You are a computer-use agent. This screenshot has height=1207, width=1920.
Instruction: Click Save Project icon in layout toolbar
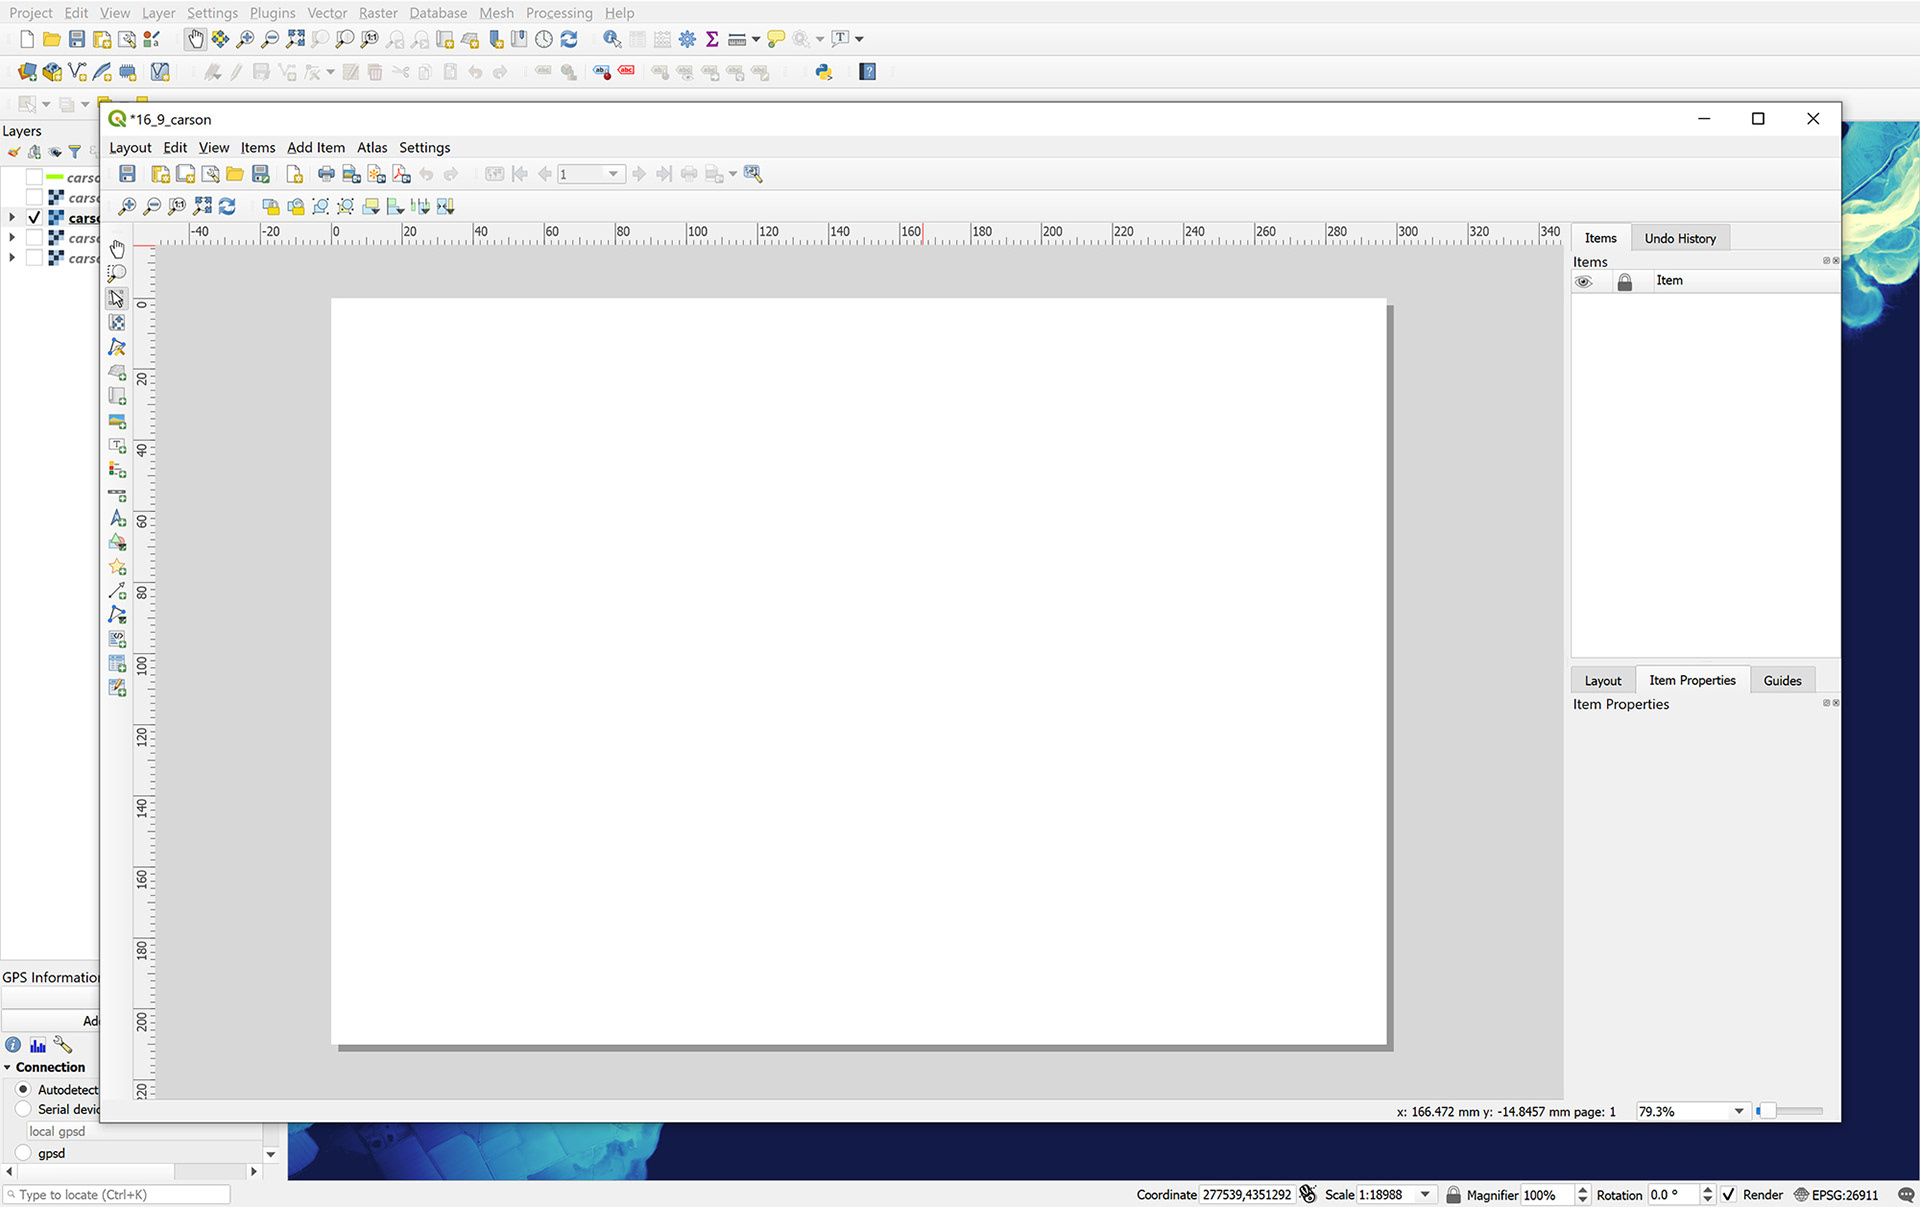[x=127, y=174]
